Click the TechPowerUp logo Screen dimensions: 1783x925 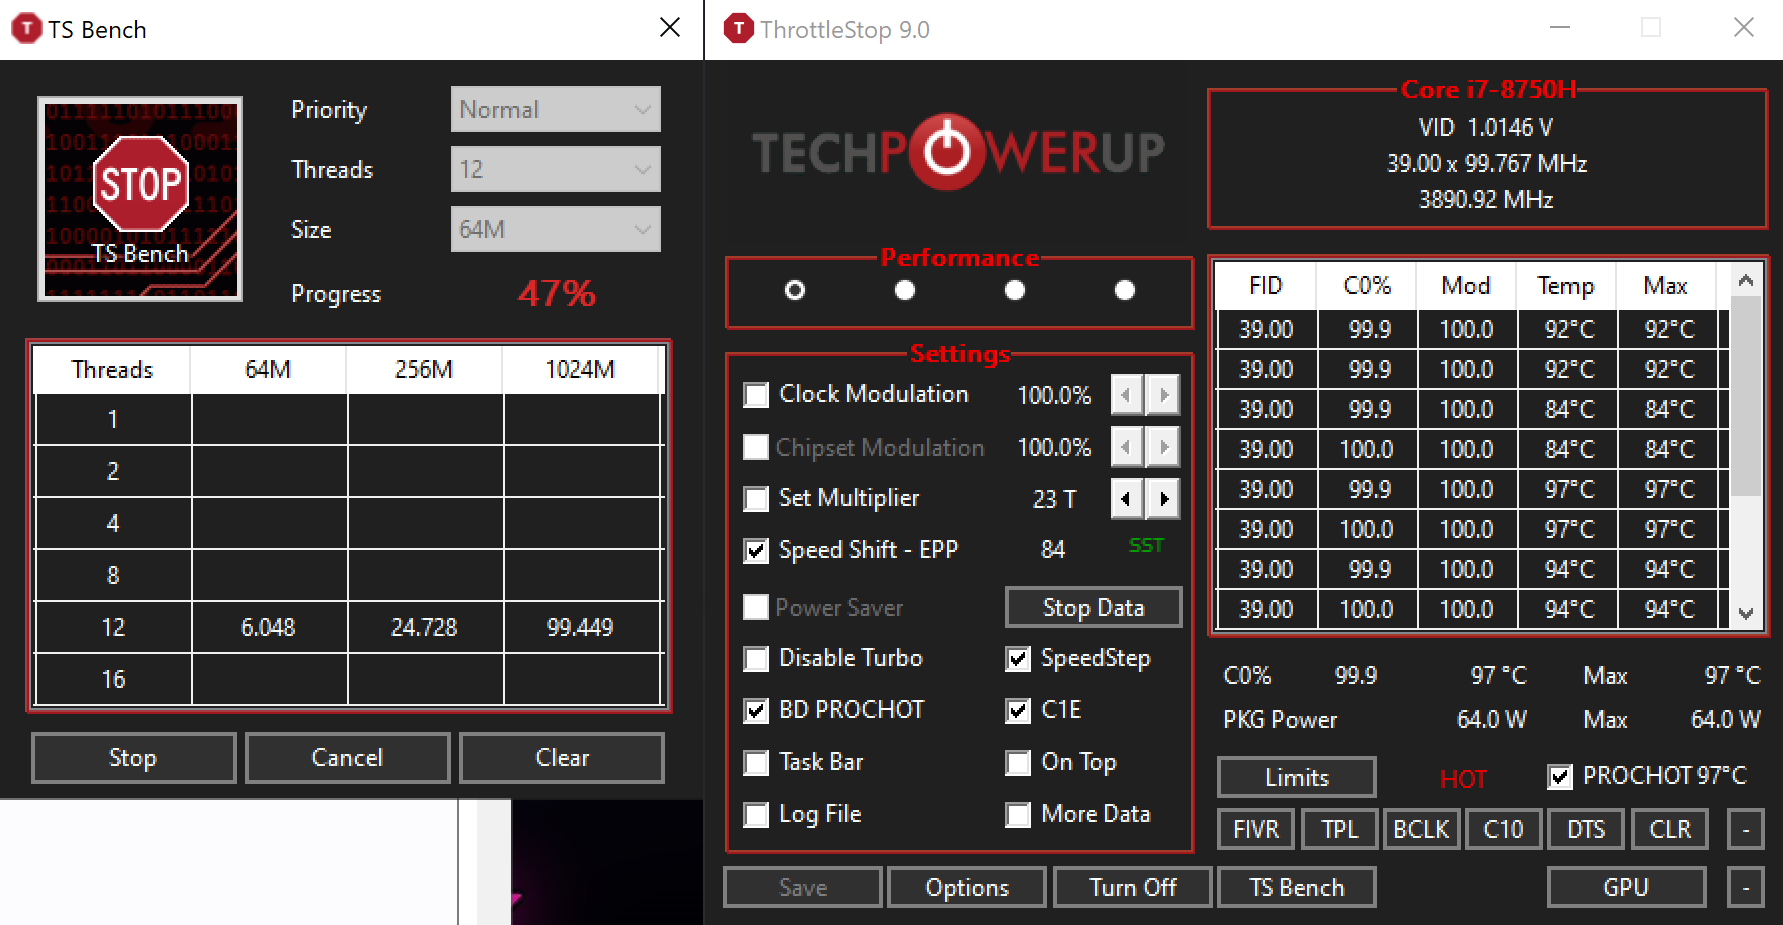coord(958,152)
